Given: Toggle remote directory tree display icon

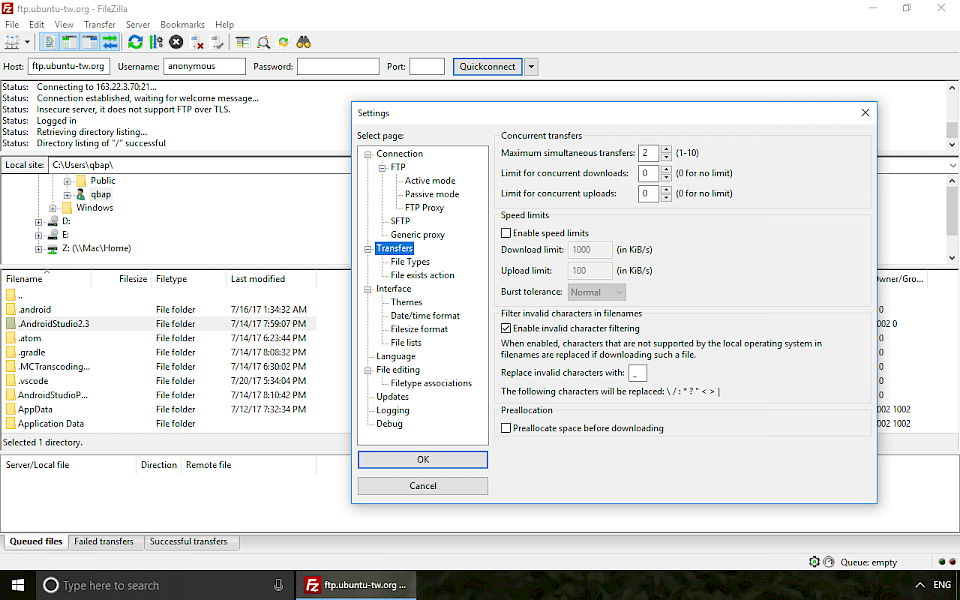Looking at the screenshot, I should pos(89,42).
